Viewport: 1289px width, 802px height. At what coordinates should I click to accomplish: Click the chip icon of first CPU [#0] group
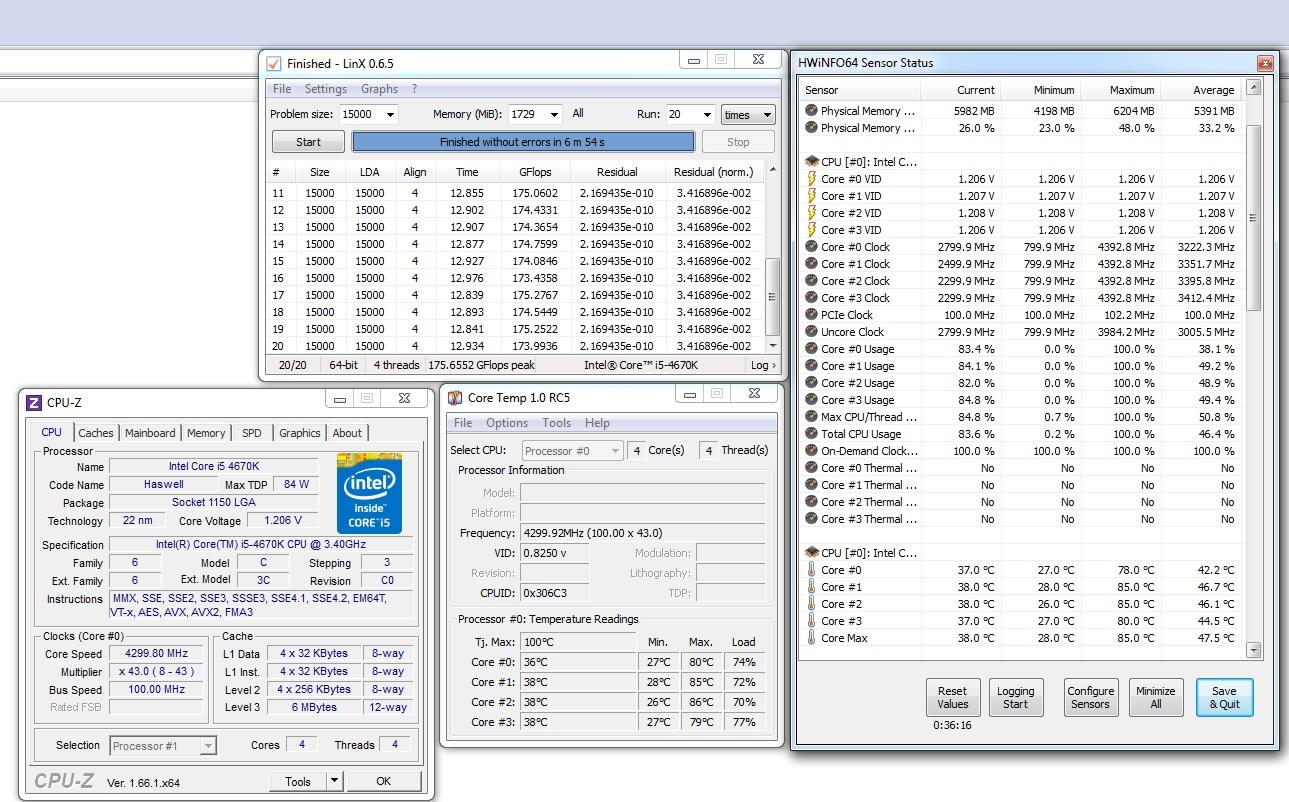[x=811, y=161]
